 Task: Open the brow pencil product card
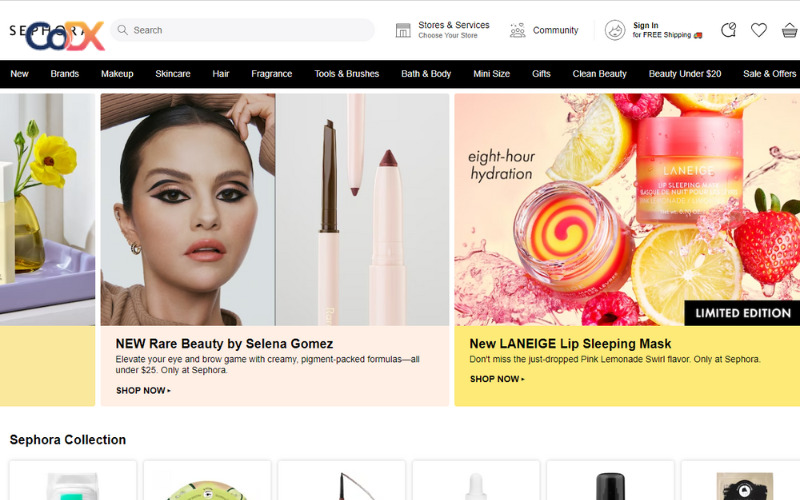[341, 480]
